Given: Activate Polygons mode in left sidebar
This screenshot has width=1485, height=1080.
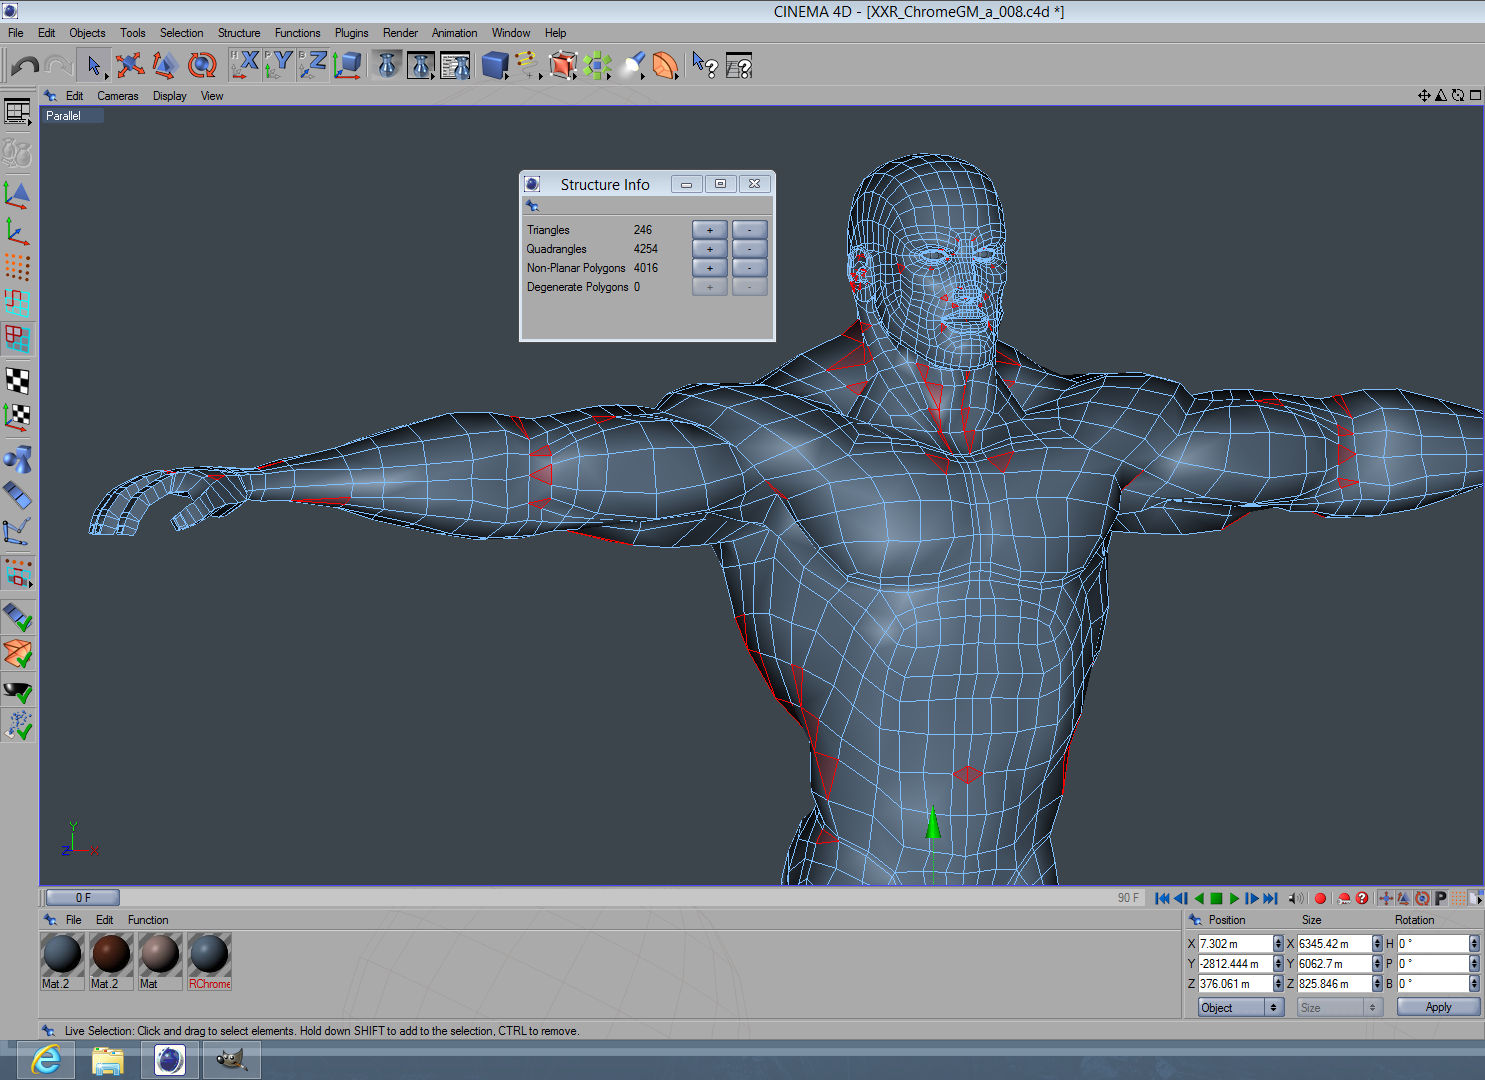Looking at the screenshot, I should [x=17, y=339].
